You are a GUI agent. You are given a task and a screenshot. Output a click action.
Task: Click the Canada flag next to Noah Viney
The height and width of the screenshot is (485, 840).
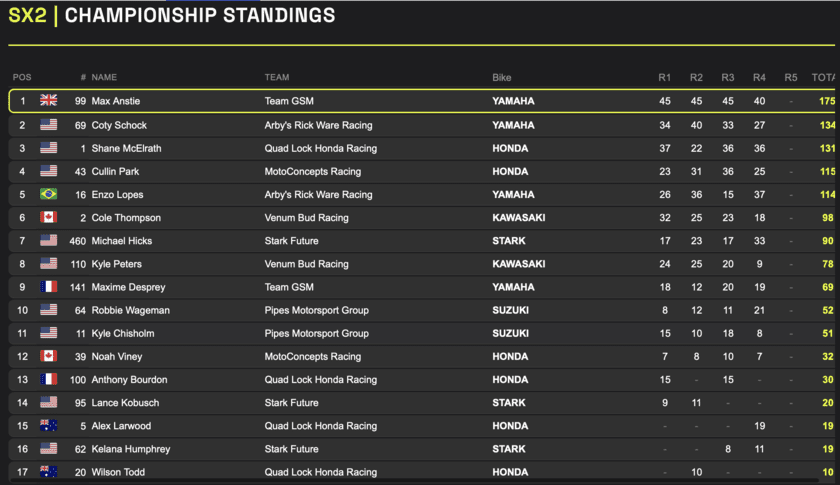click(48, 356)
